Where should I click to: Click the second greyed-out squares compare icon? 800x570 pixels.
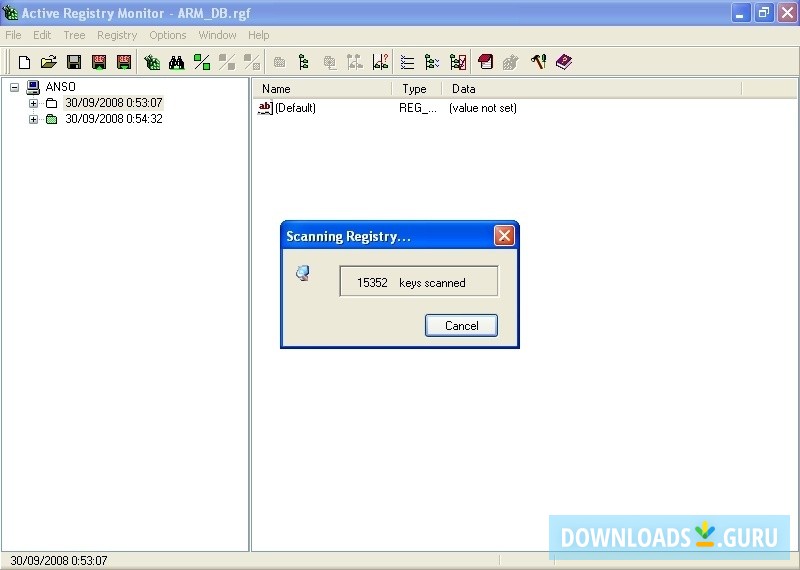point(252,62)
